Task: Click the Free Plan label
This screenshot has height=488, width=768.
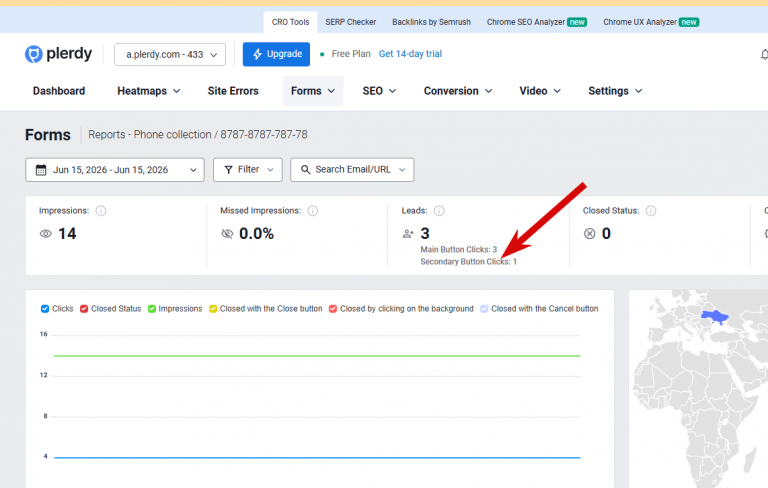Action: click(351, 54)
